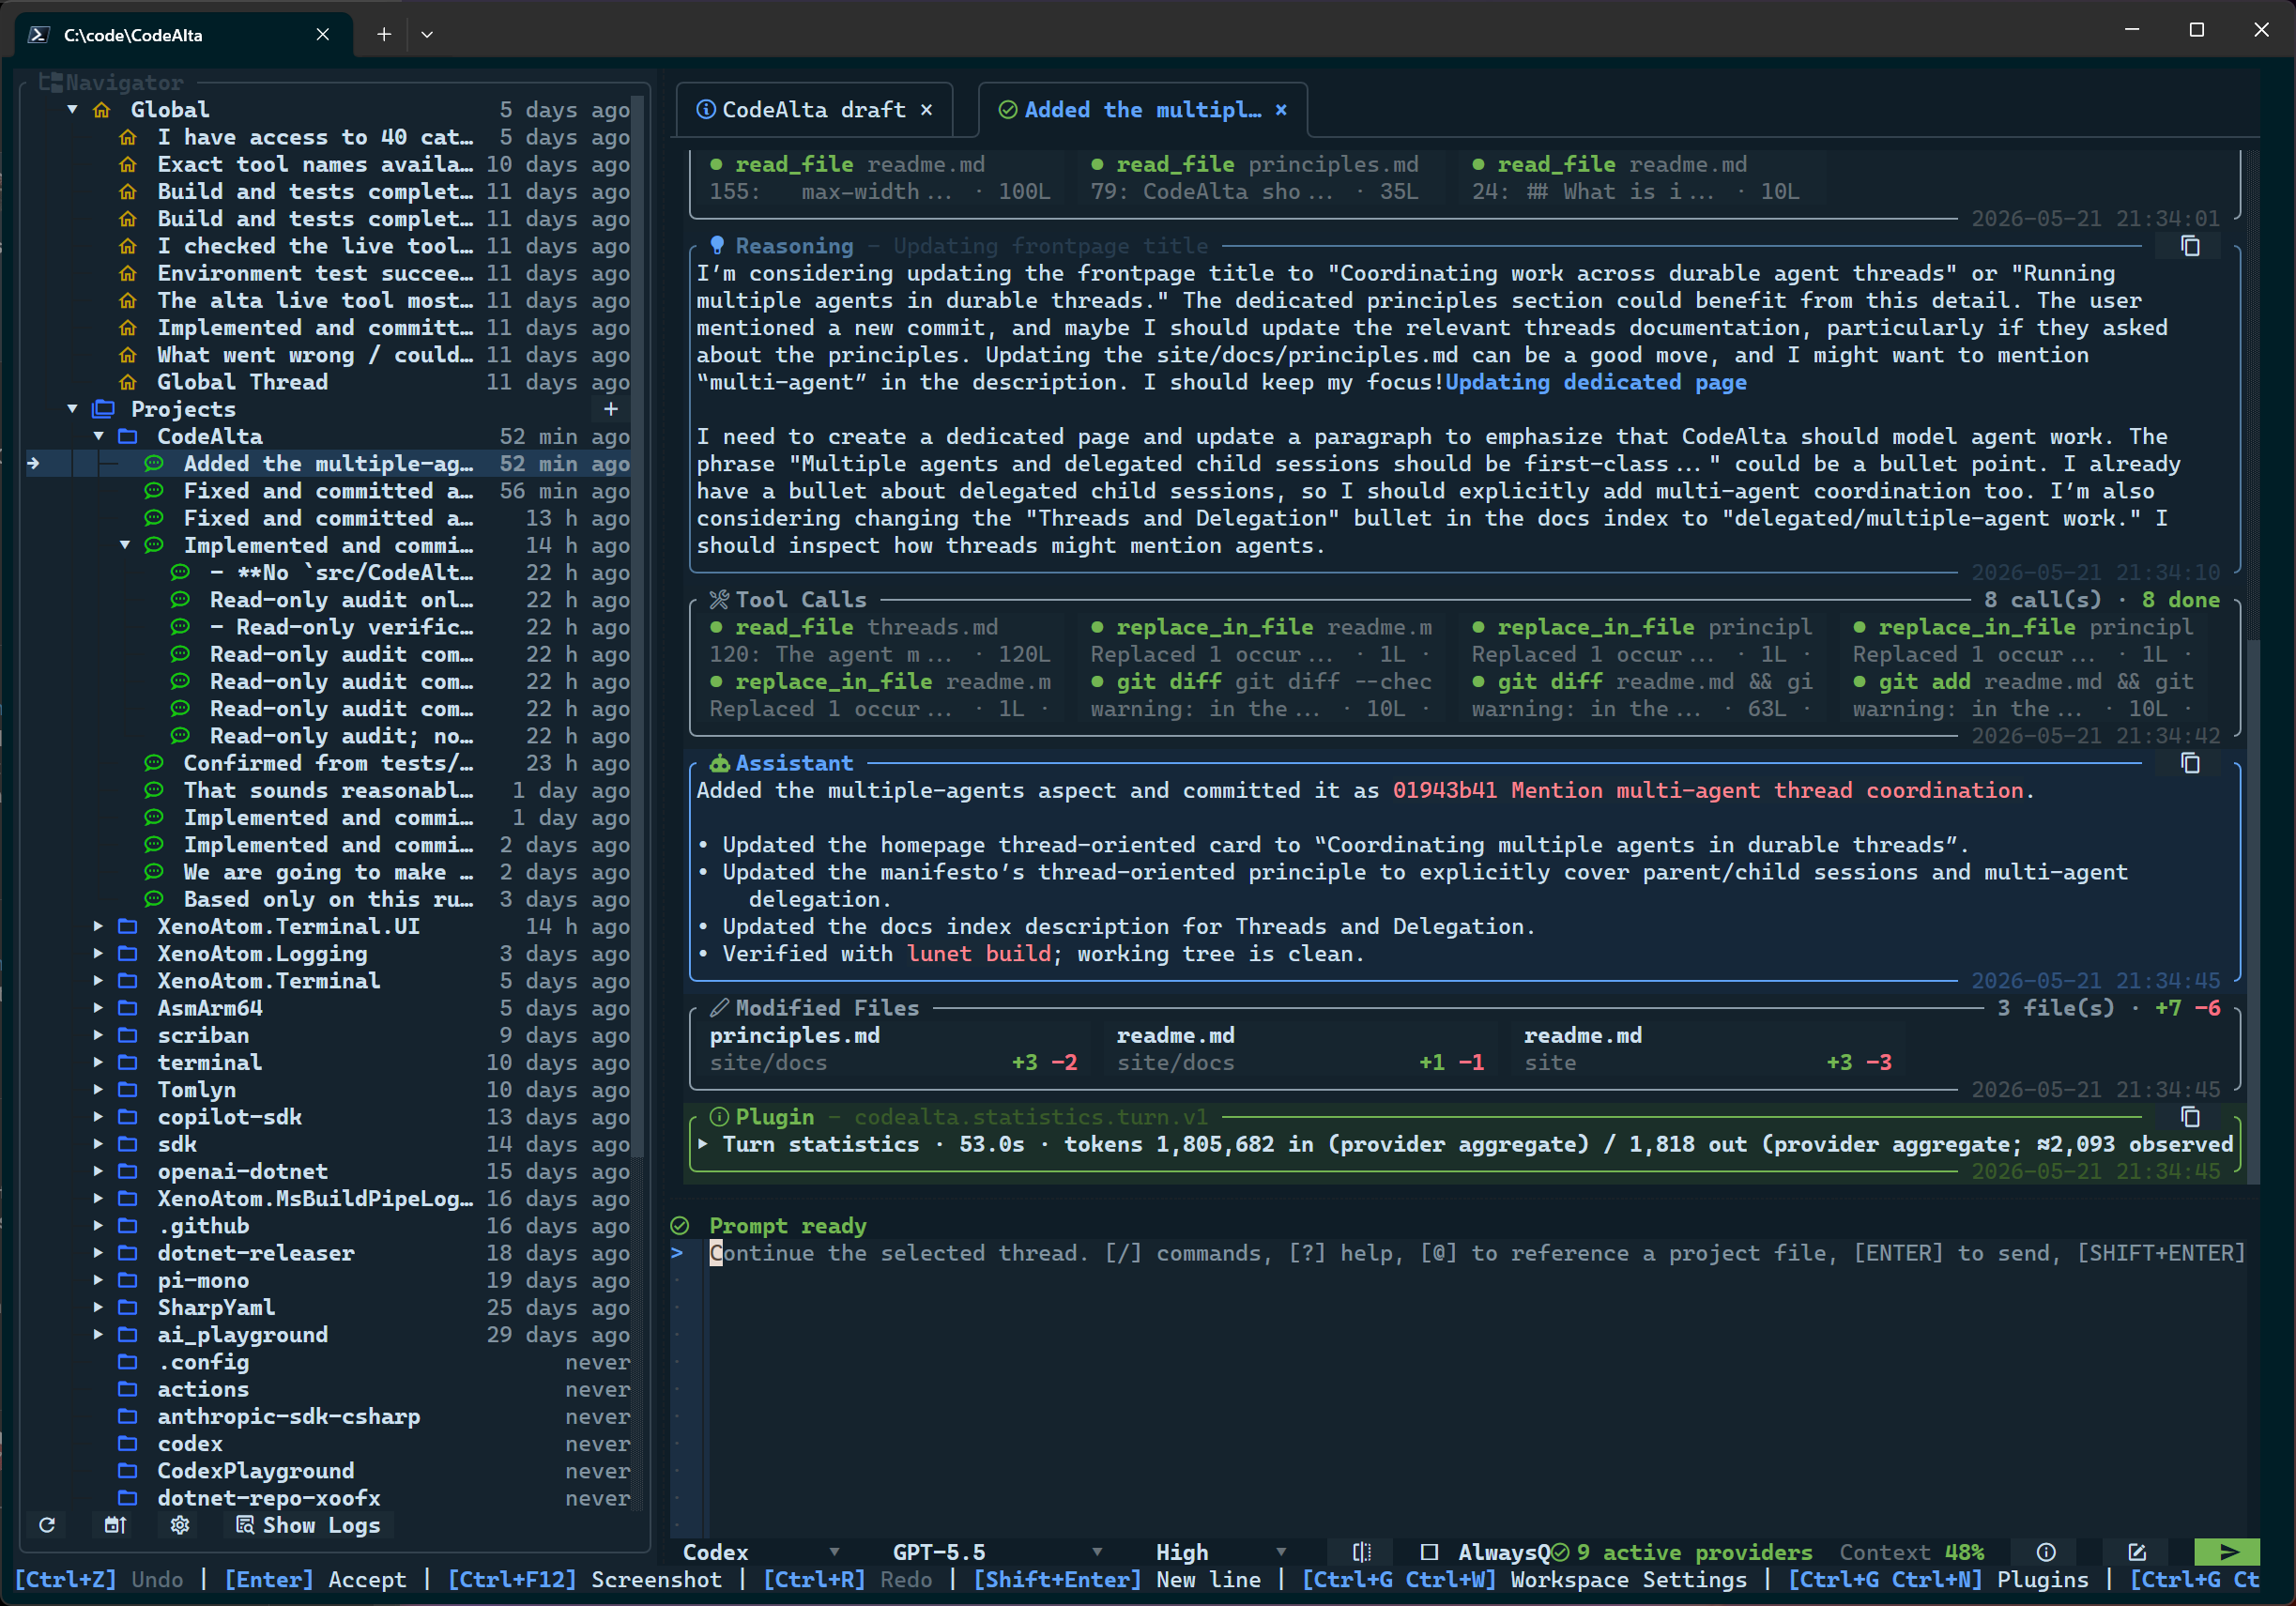Screen dimensions: 2296x1606
Task: Expand the XenoAtom.Terminal.UI project
Action: click(x=99, y=927)
